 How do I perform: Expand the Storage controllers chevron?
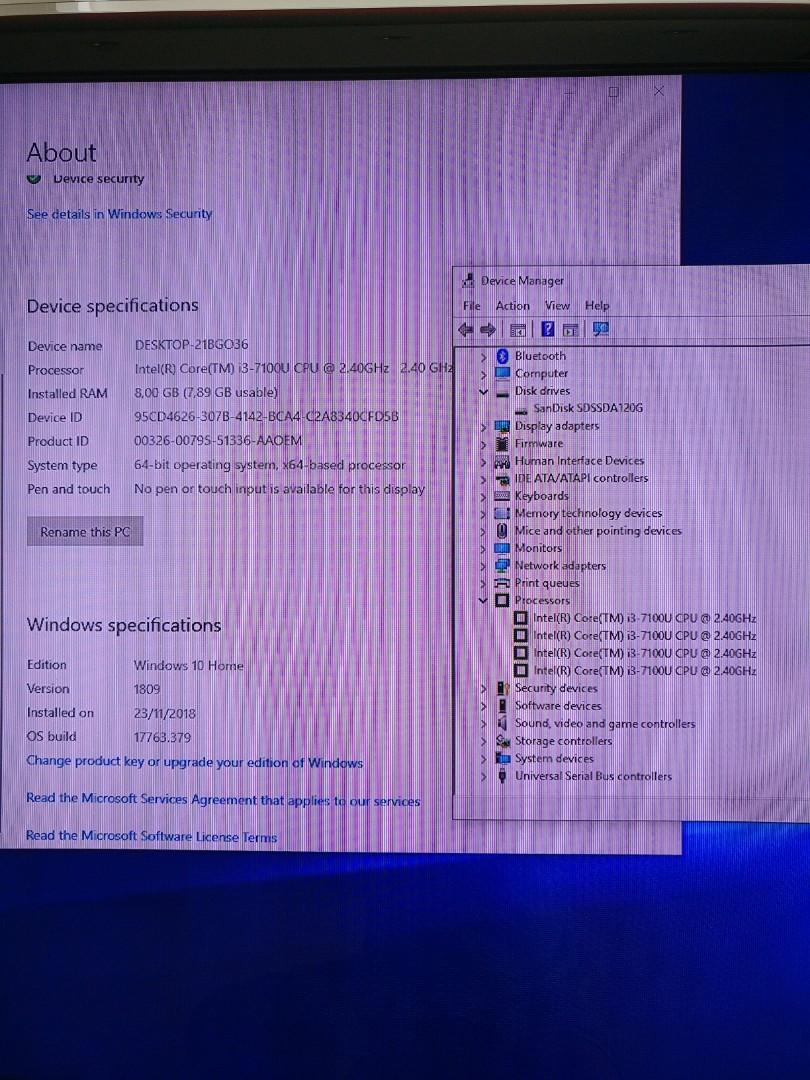point(484,741)
